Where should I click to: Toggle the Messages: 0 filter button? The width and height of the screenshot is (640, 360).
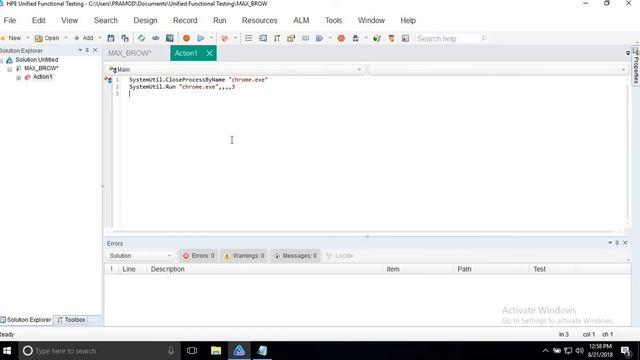(x=295, y=256)
